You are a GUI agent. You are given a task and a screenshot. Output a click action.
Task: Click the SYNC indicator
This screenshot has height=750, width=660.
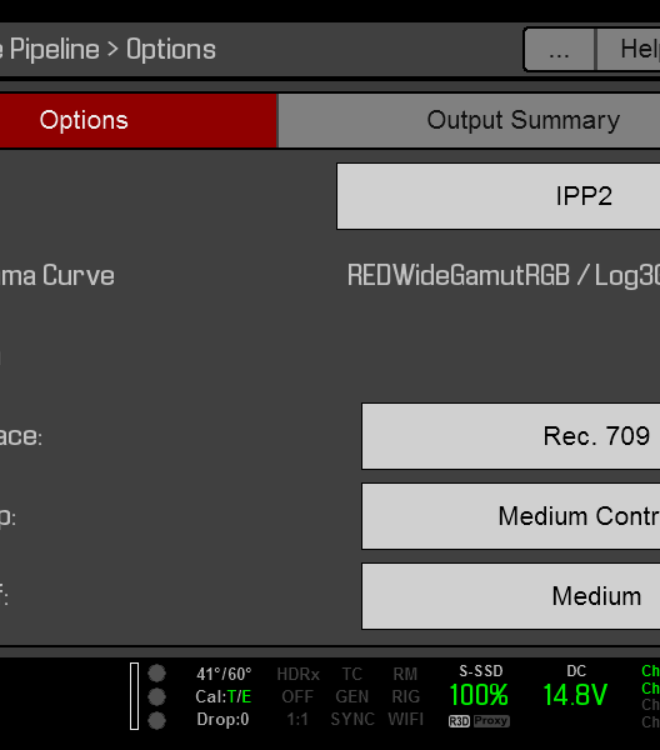click(352, 719)
